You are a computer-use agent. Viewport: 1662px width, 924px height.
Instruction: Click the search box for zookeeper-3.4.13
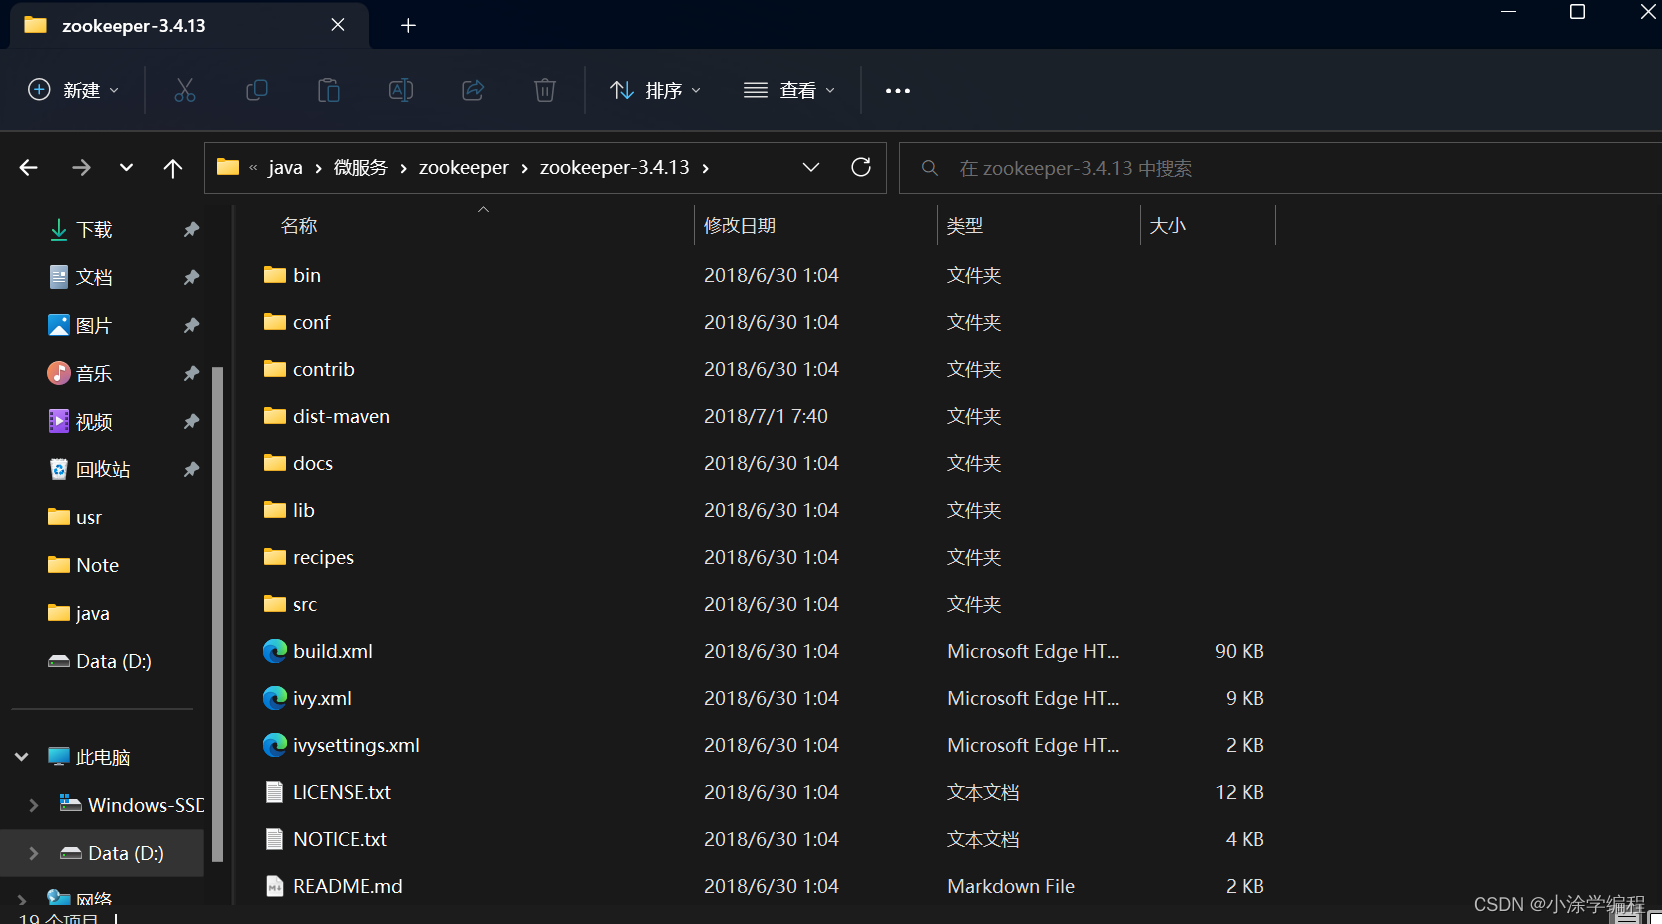1280,168
